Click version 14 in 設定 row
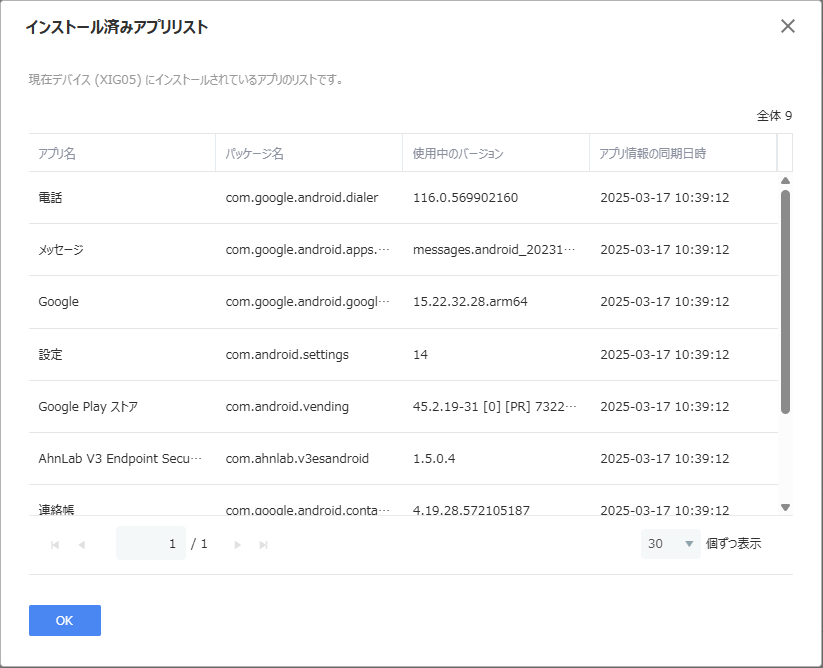Screen dimensions: 823x668 coord(420,355)
